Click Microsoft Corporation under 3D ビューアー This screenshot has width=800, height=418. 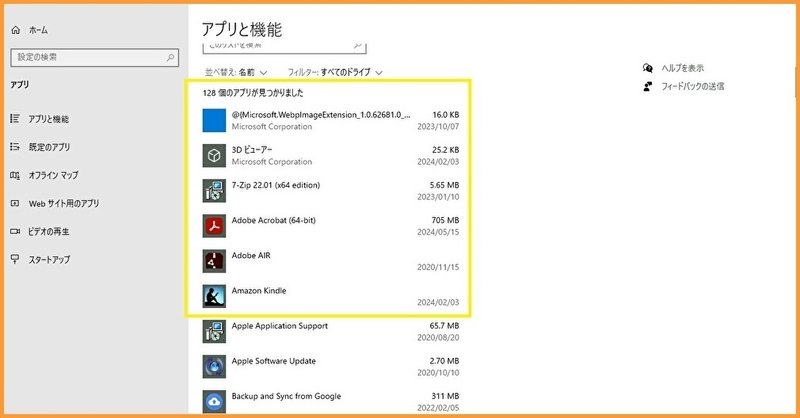click(x=272, y=162)
